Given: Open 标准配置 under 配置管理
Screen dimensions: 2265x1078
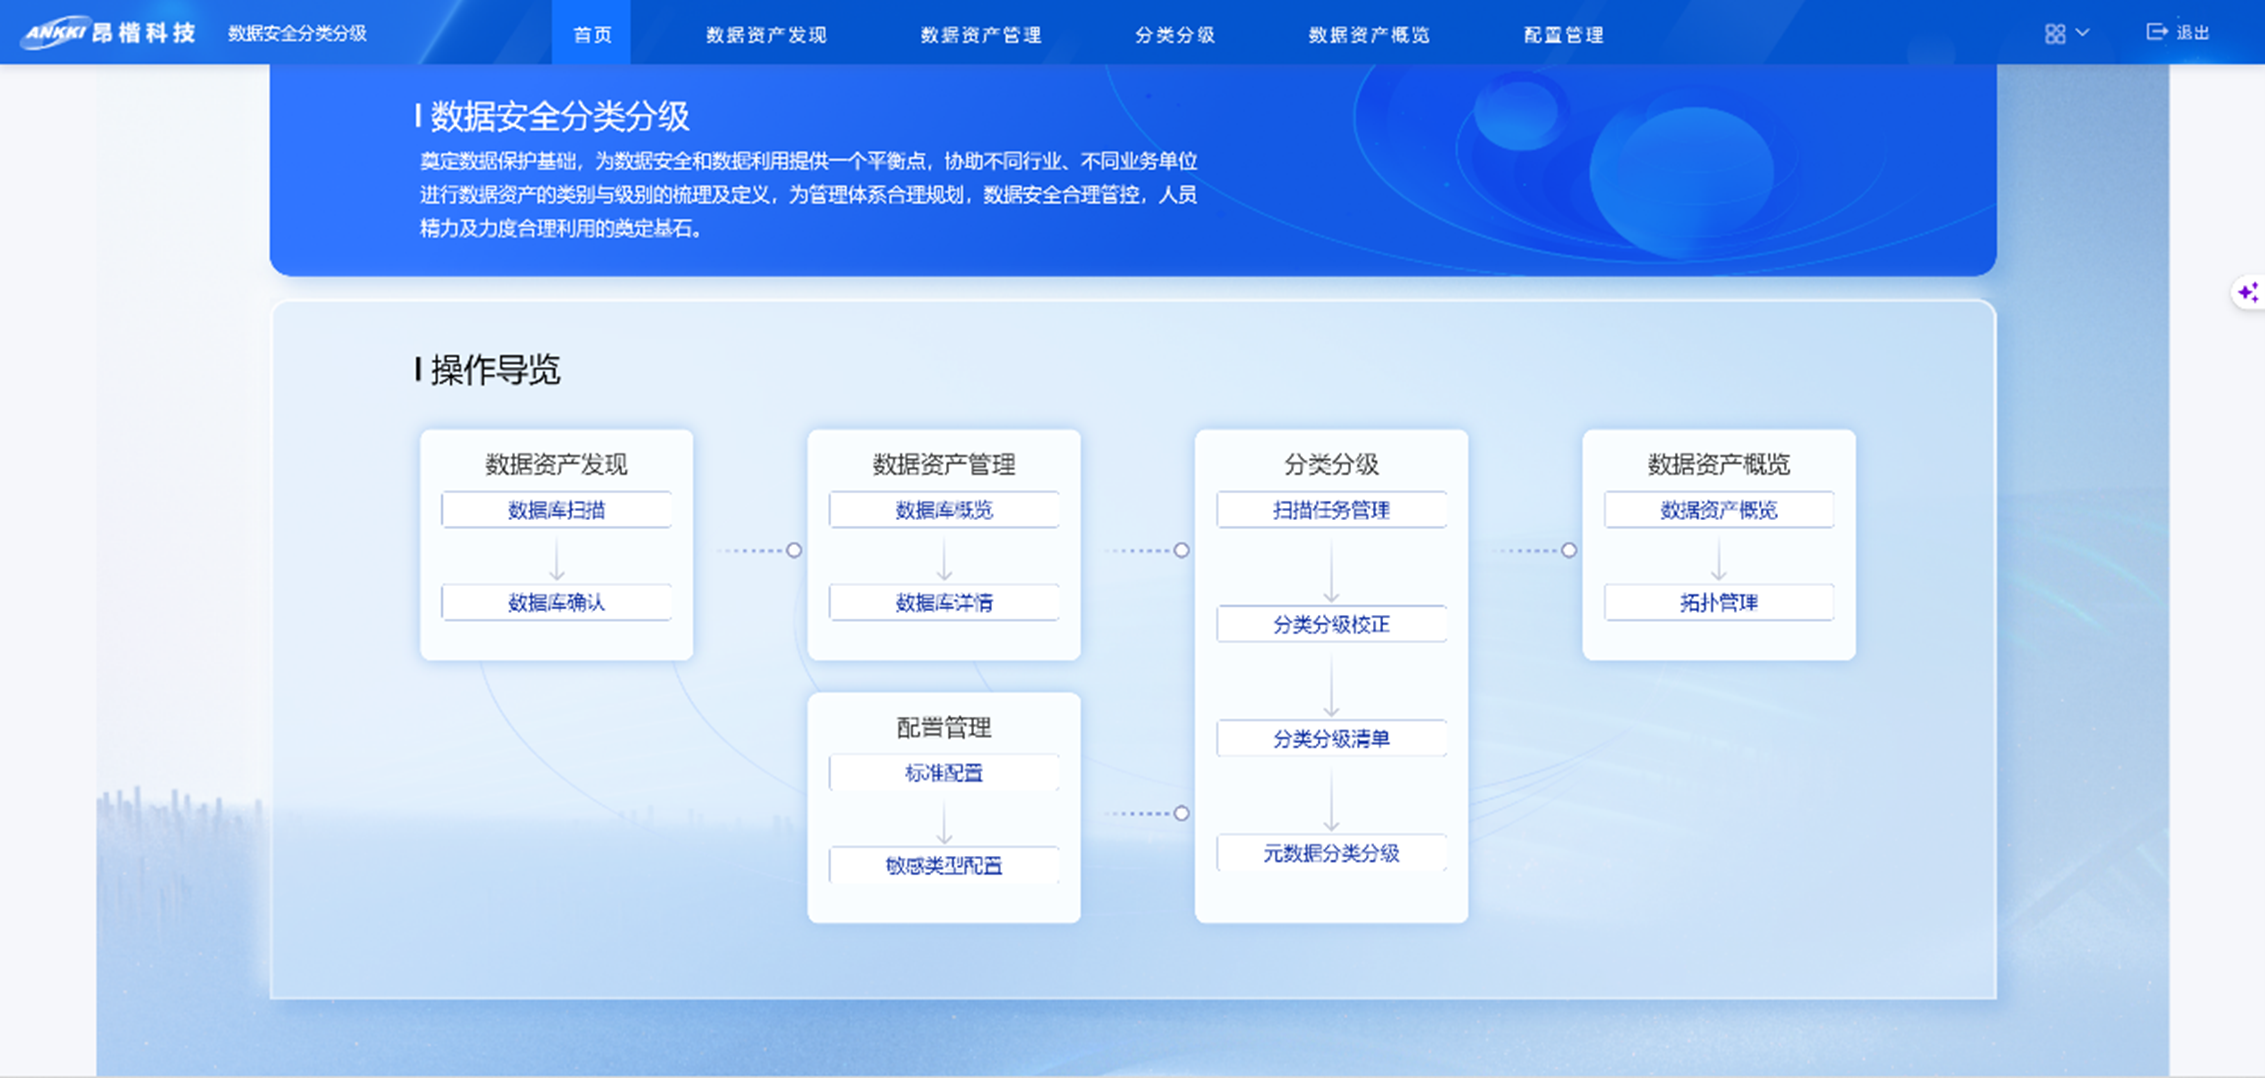Looking at the screenshot, I should [944, 772].
